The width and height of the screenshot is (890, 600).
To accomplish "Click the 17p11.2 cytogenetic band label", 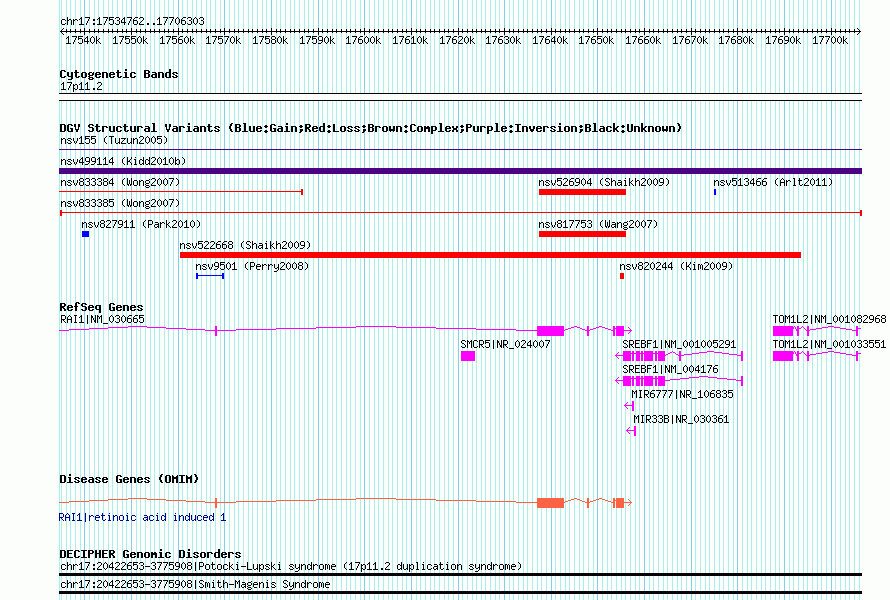I will click(x=81, y=86).
